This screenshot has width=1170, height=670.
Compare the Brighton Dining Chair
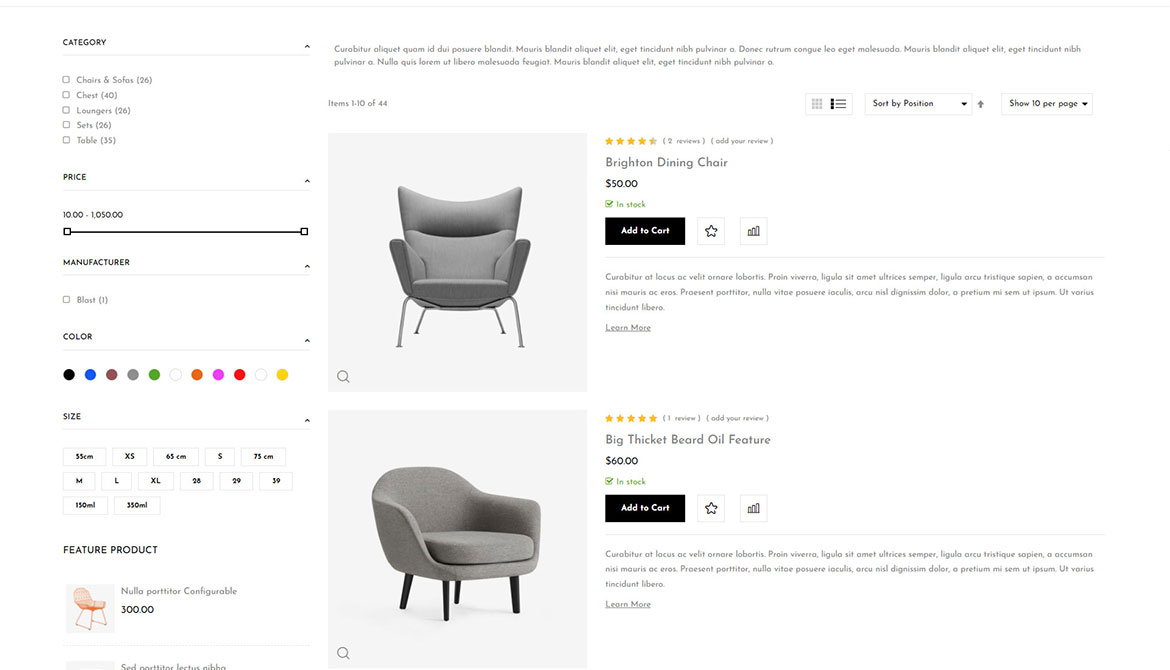coord(753,231)
